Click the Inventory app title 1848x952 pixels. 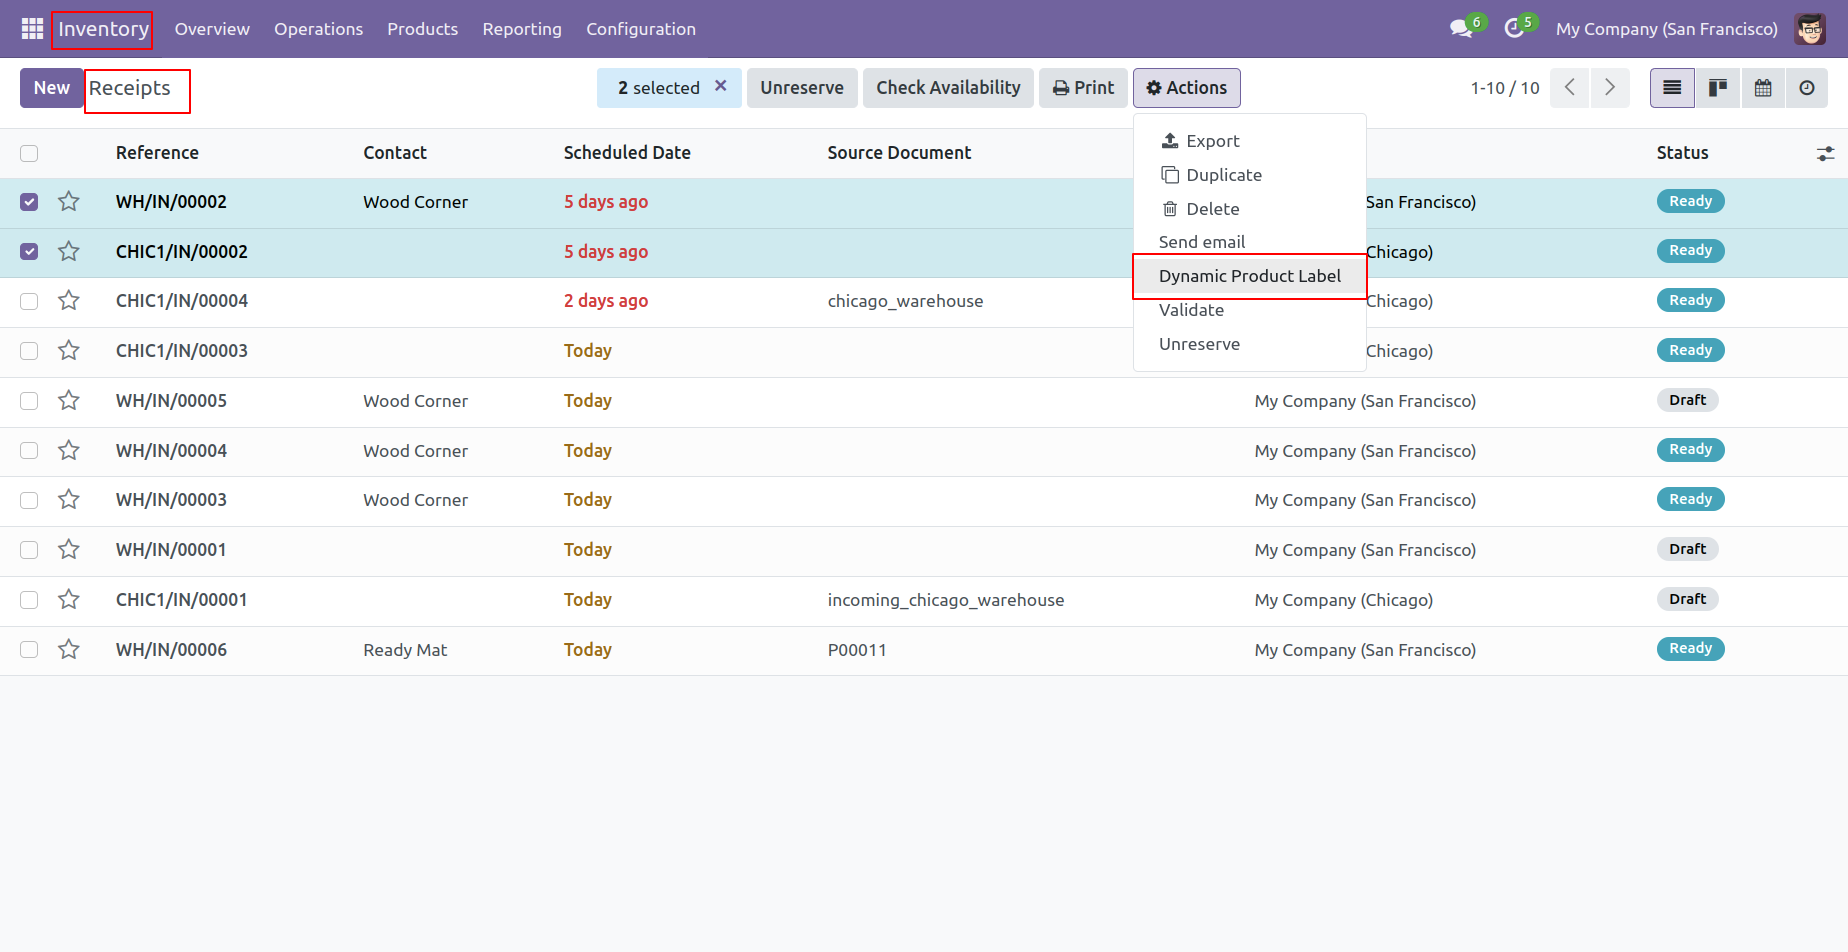(103, 29)
